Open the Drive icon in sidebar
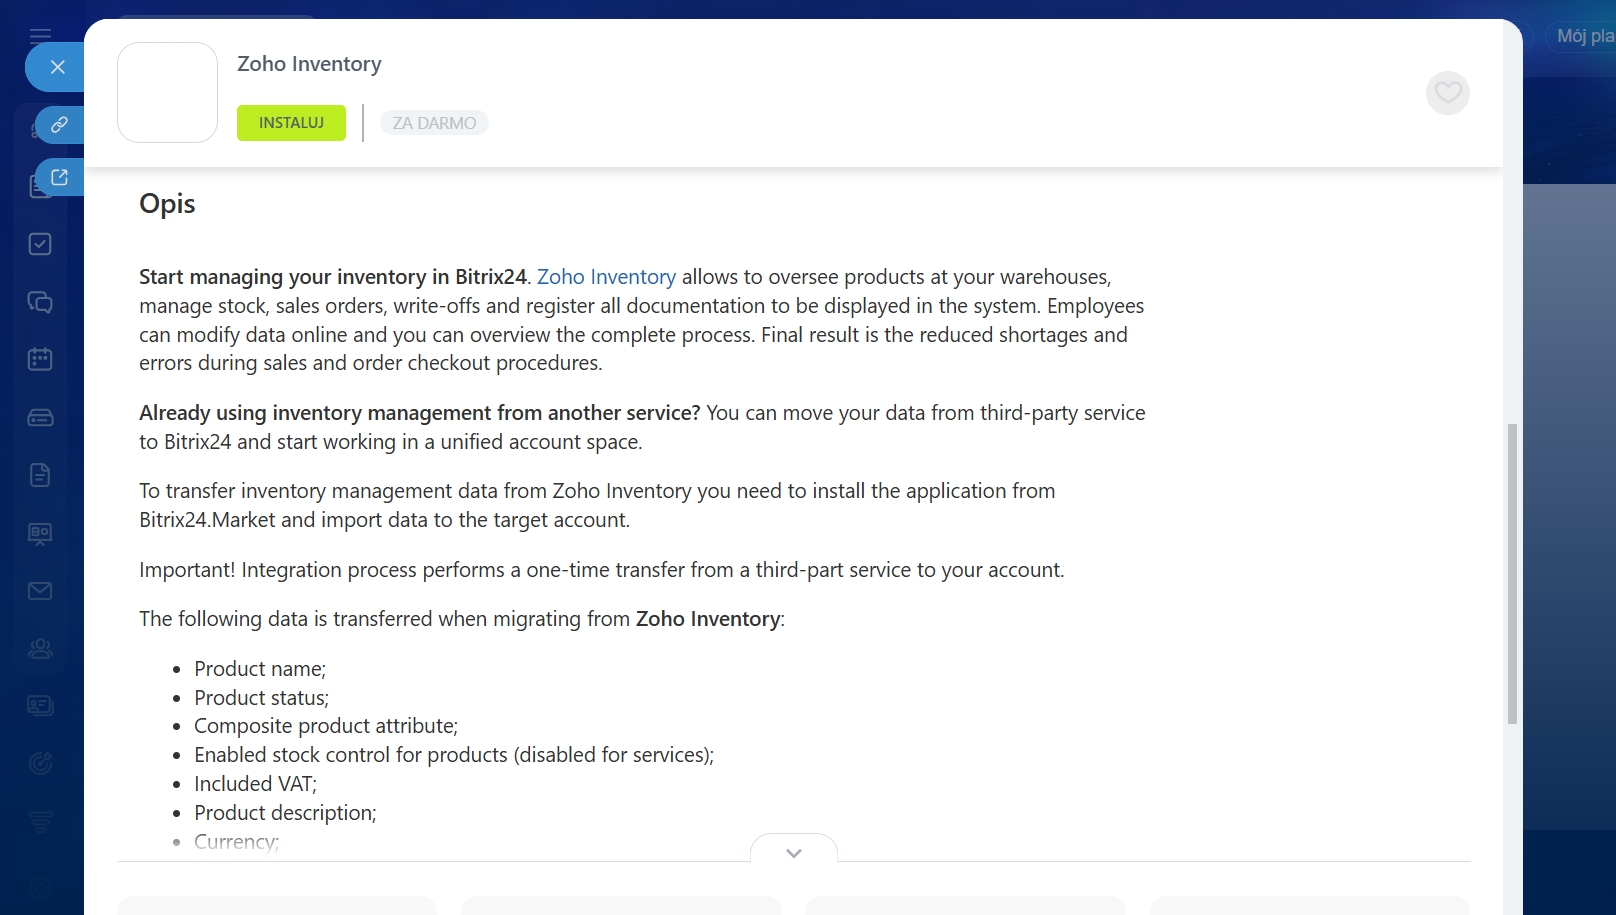The image size is (1616, 915). (40, 418)
